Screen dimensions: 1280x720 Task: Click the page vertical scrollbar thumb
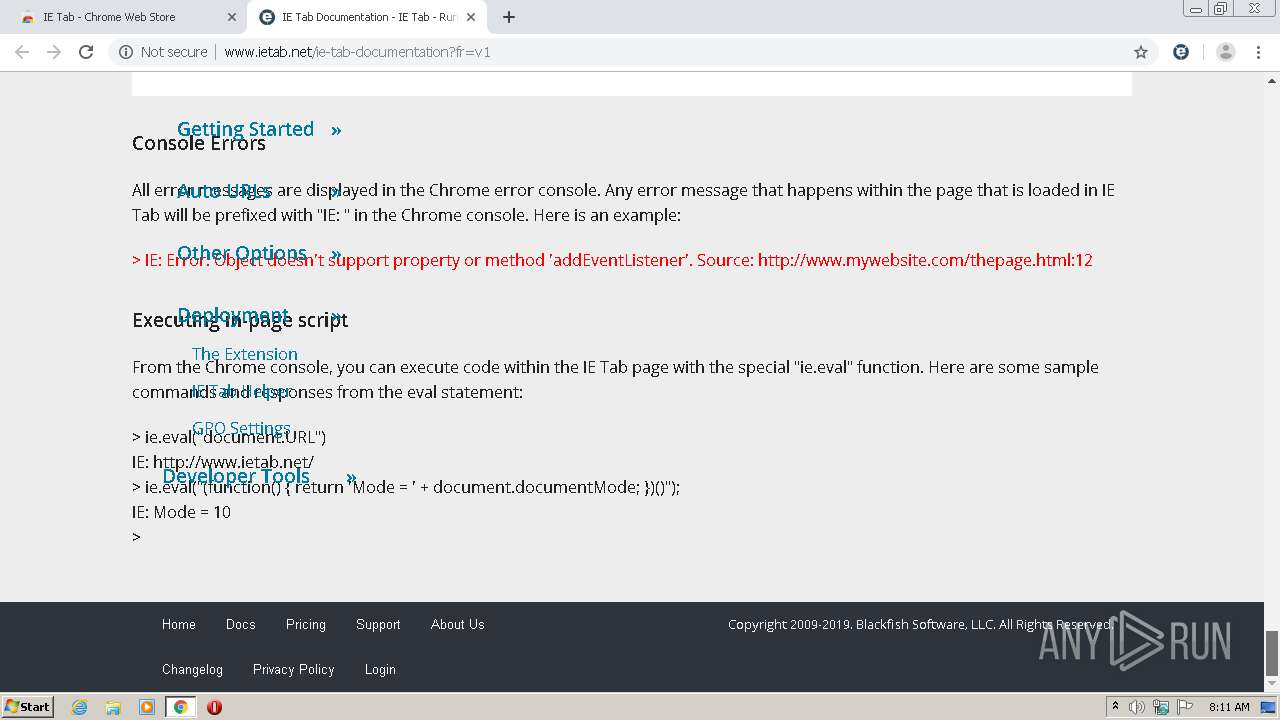(x=1272, y=653)
